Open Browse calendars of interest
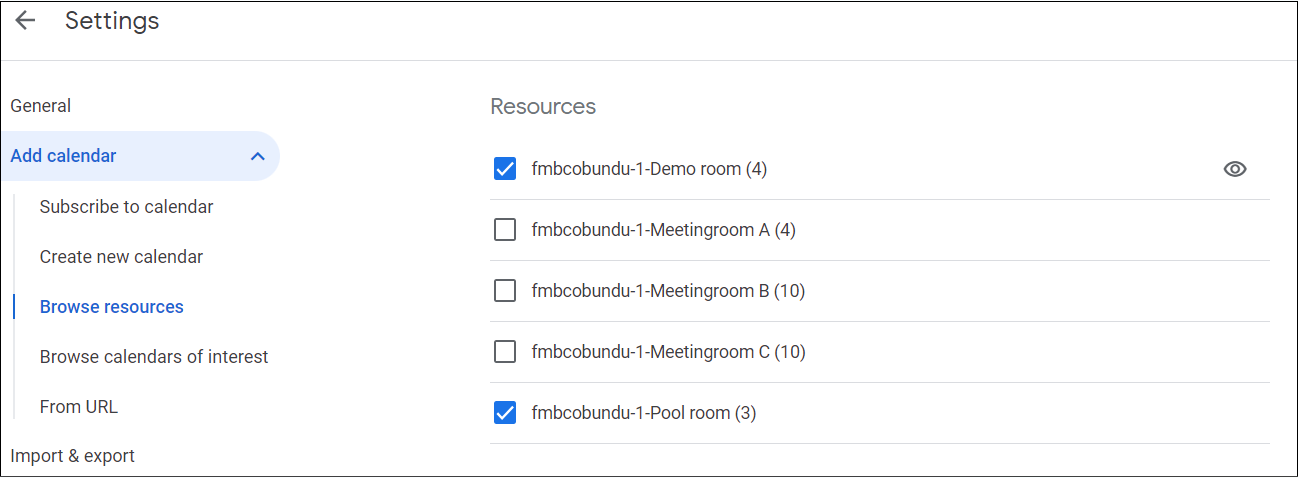1298x478 pixels. pos(154,357)
